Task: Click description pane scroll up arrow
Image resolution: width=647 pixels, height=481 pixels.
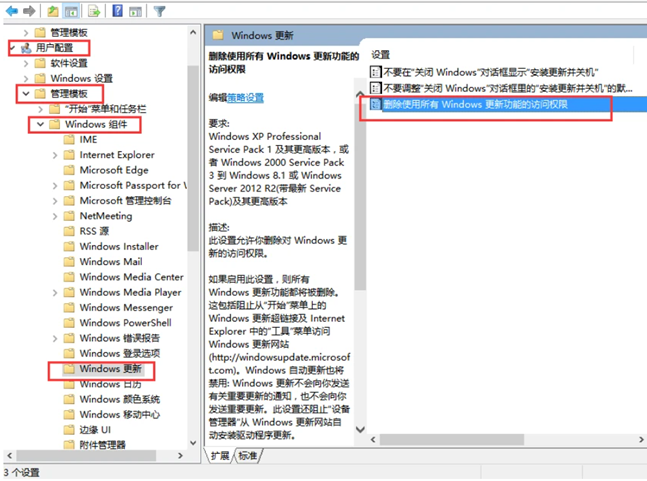Action: [x=360, y=94]
